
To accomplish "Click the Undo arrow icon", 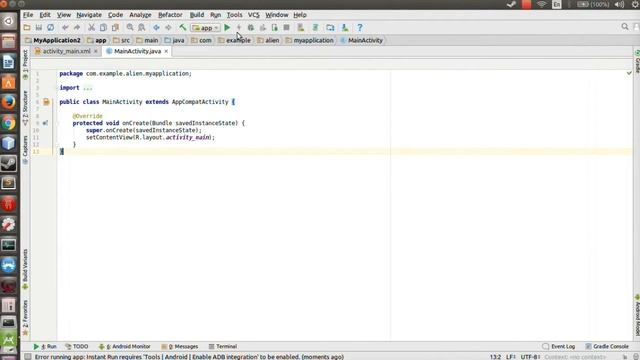I will coord(65,28).
